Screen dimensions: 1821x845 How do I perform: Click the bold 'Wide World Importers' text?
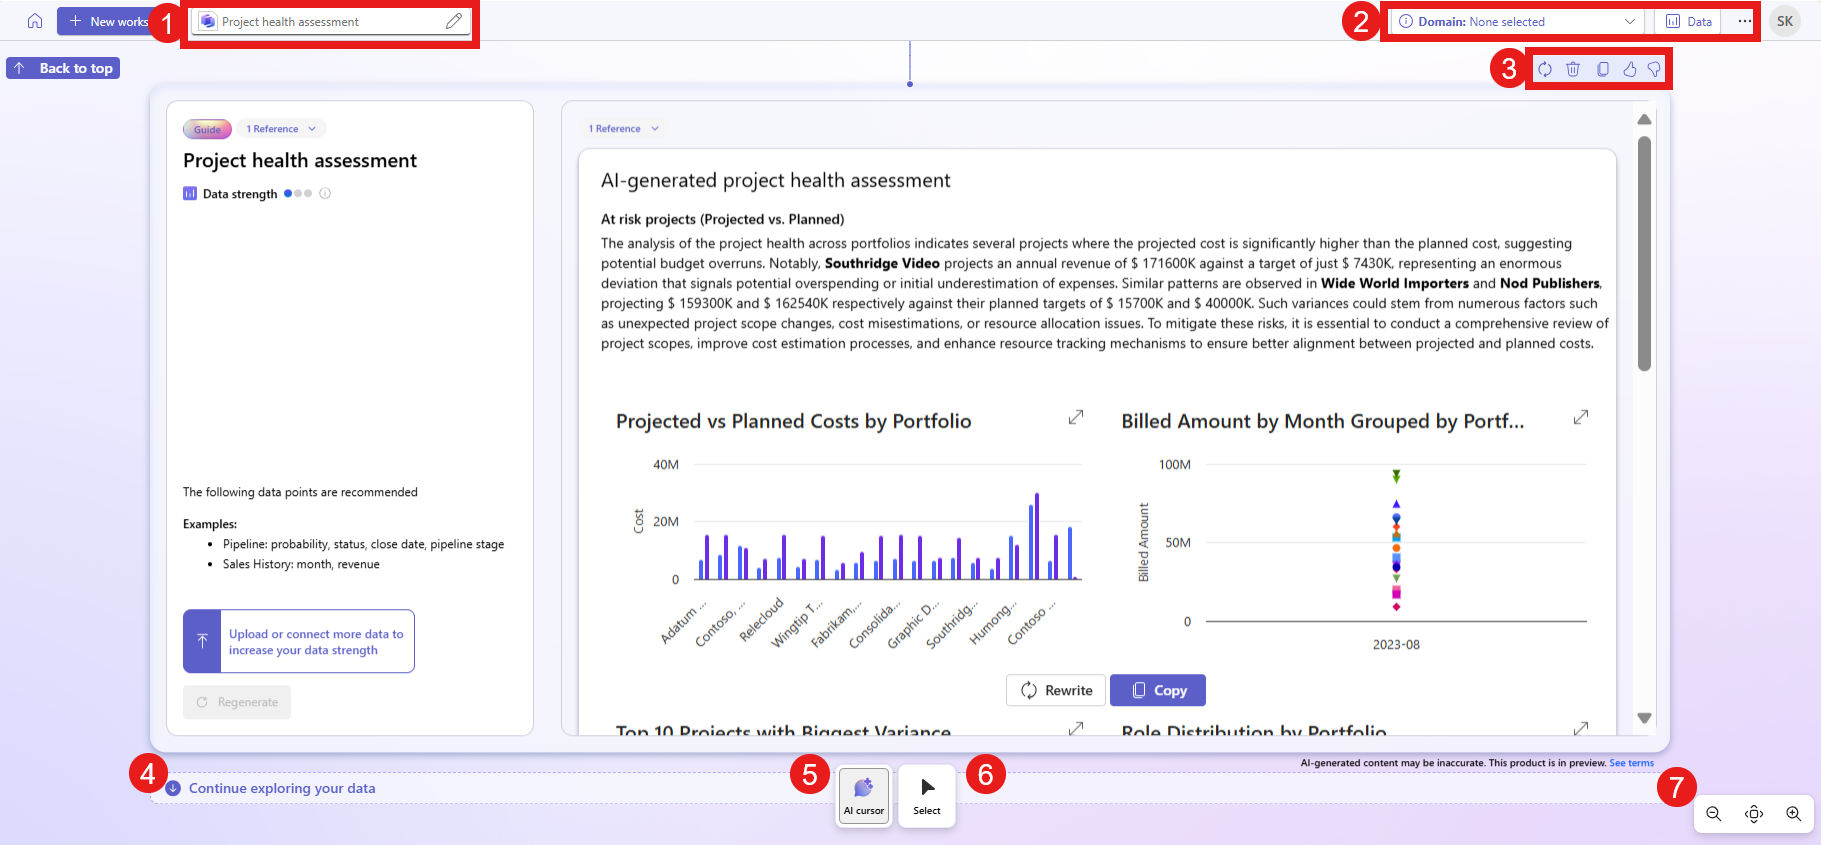[1395, 283]
